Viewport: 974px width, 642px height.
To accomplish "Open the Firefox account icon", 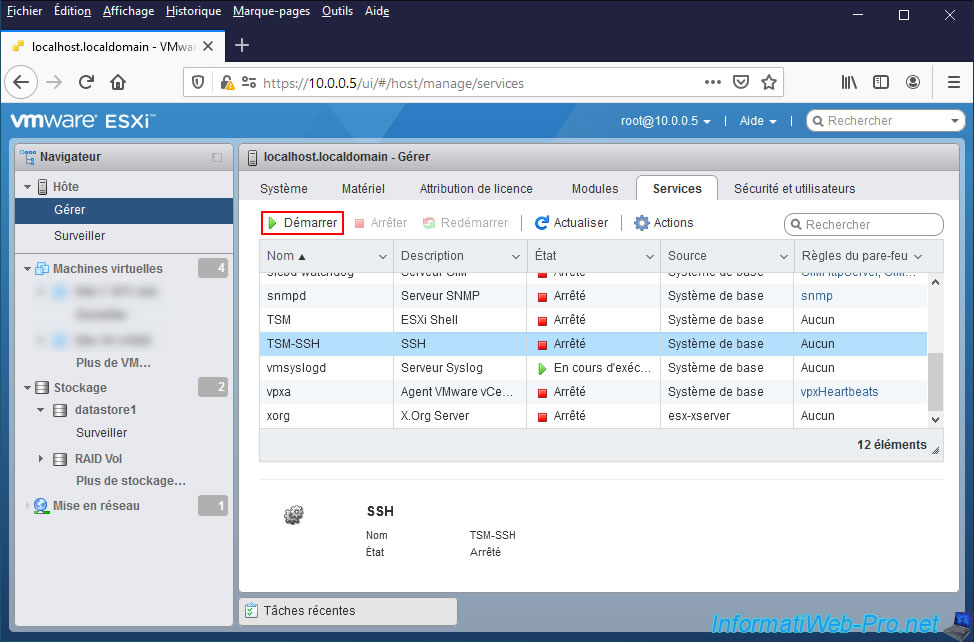I will click(x=913, y=82).
